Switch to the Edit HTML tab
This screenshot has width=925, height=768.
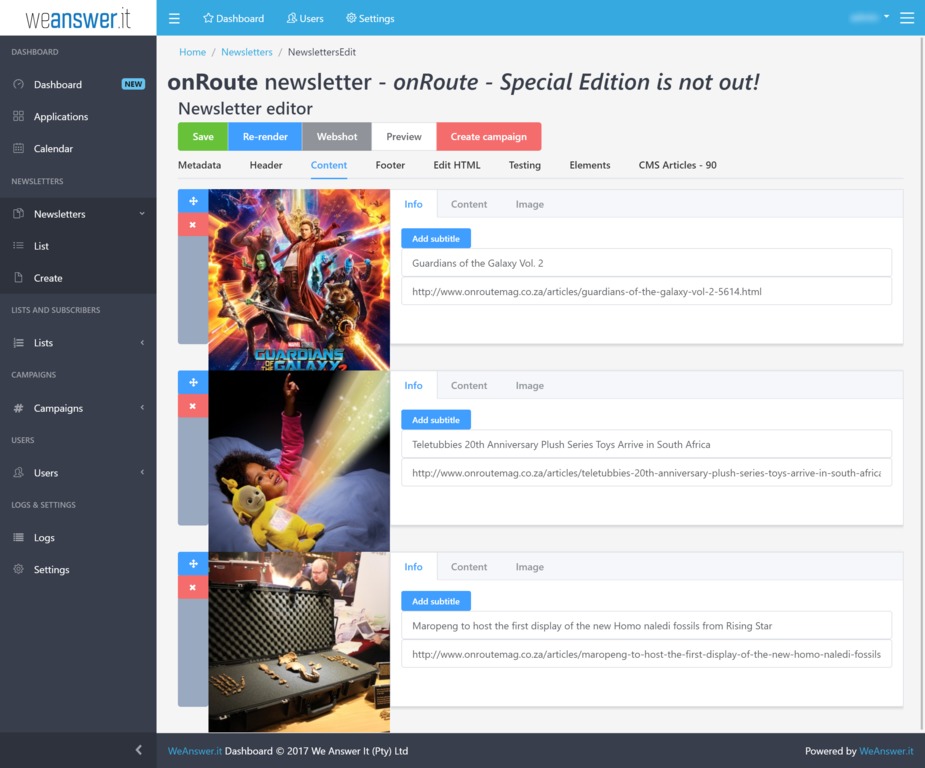pos(456,165)
